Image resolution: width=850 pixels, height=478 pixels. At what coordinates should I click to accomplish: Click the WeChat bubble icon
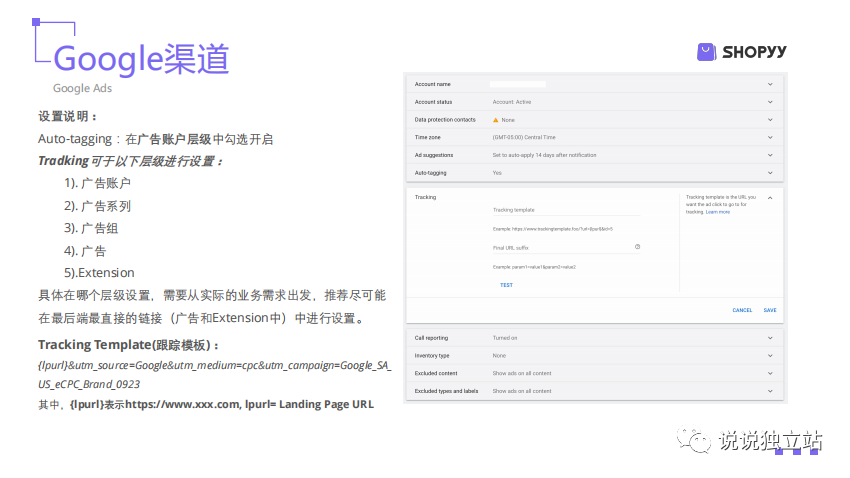pyautogui.click(x=693, y=440)
